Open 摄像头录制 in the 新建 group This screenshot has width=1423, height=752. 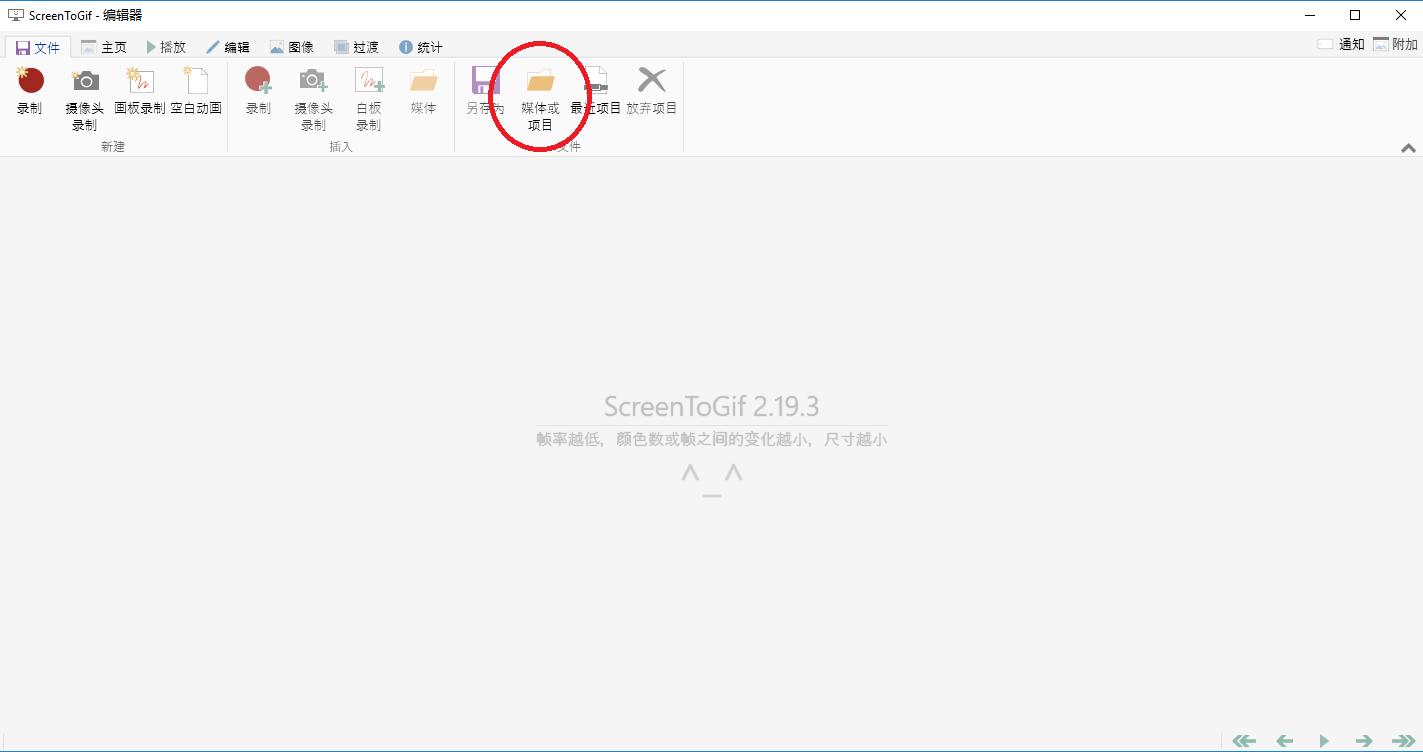pos(85,99)
